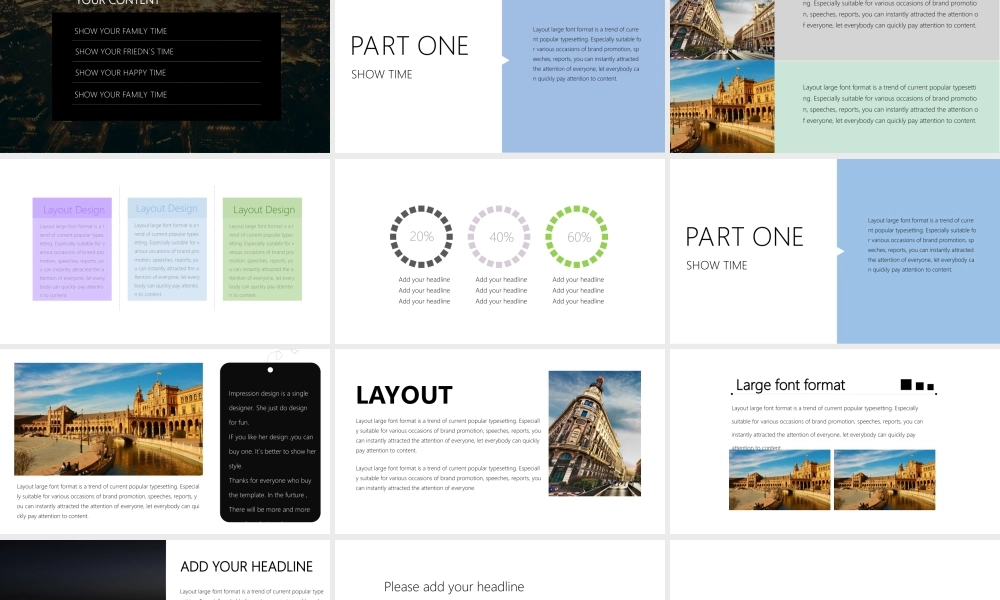Select the Large font format title
Image resolution: width=1000 pixels, height=600 pixels.
tap(790, 385)
